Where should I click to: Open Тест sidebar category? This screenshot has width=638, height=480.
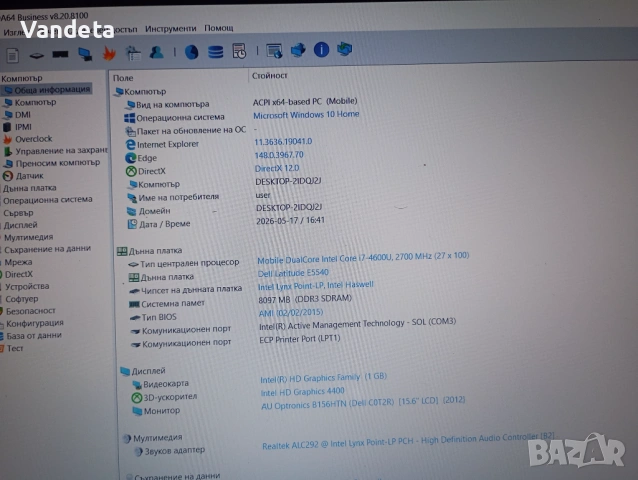click(15, 348)
